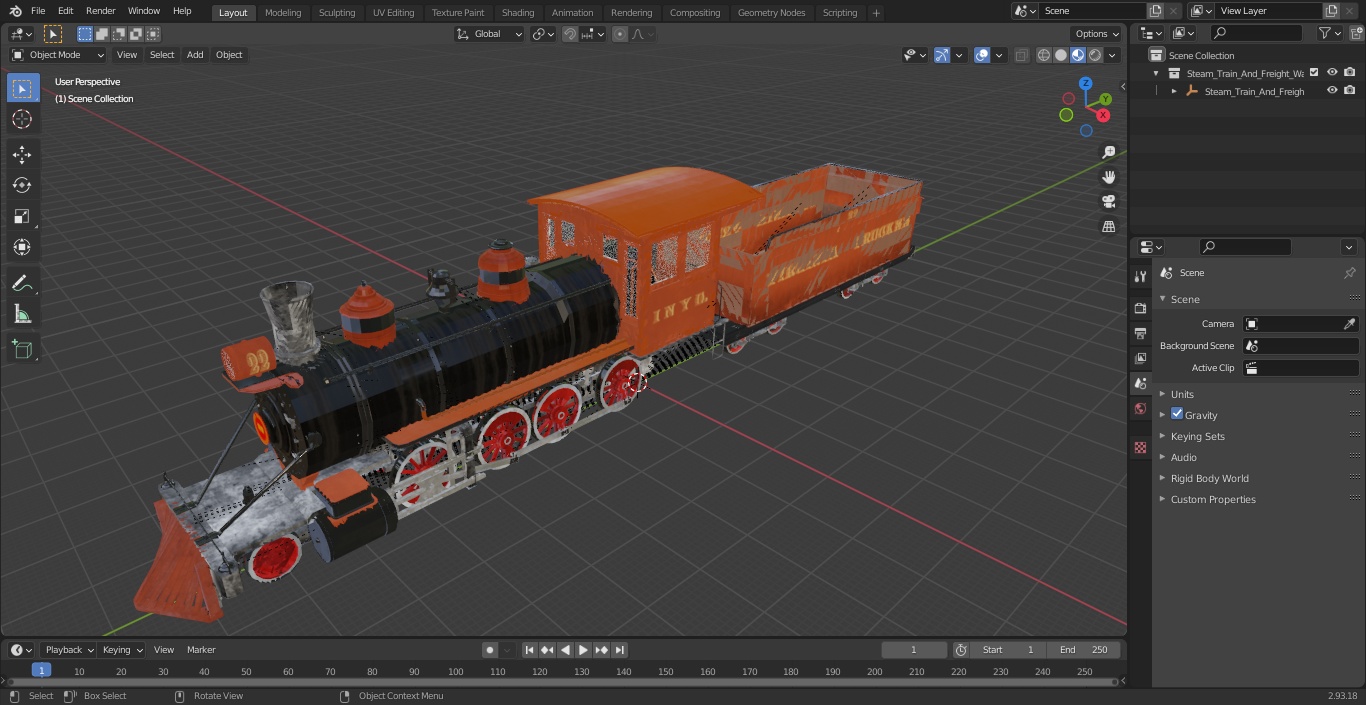This screenshot has width=1366, height=705.
Task: Switch to the Shading workspace tab
Action: point(518,12)
